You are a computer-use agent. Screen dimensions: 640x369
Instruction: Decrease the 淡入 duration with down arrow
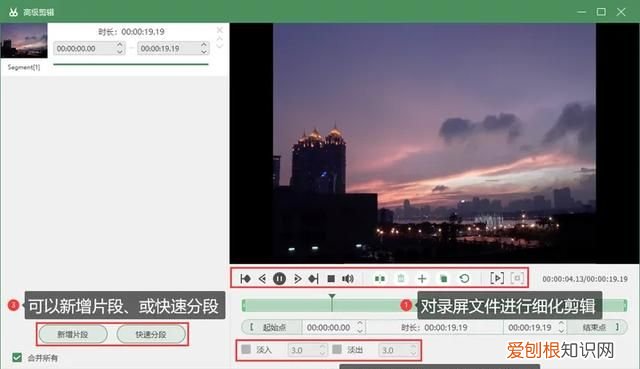coord(322,353)
